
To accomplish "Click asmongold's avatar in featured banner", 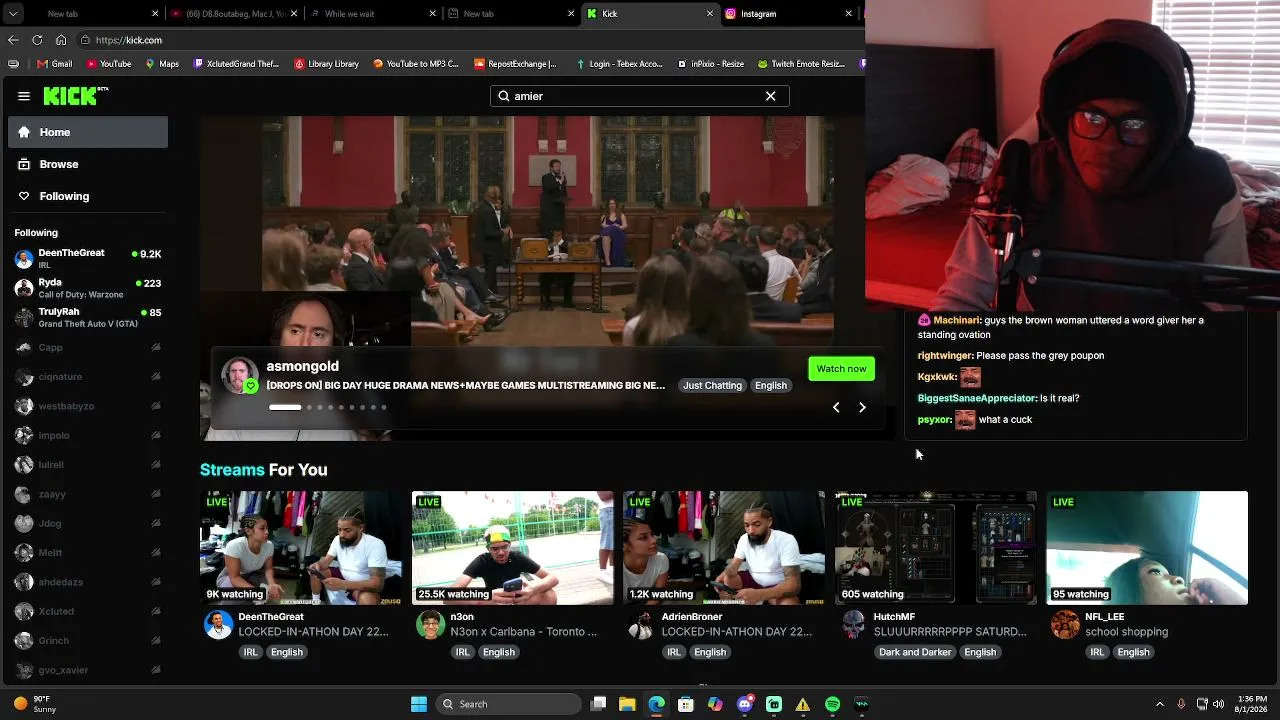I will point(239,375).
